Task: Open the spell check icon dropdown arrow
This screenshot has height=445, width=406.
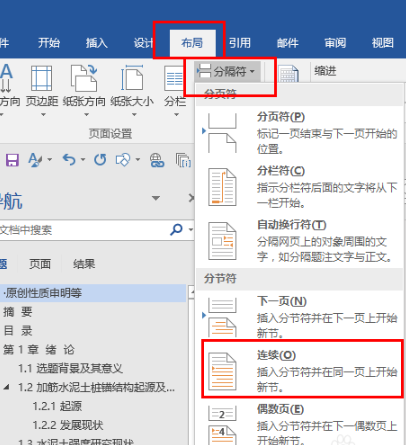Action: coord(49,160)
